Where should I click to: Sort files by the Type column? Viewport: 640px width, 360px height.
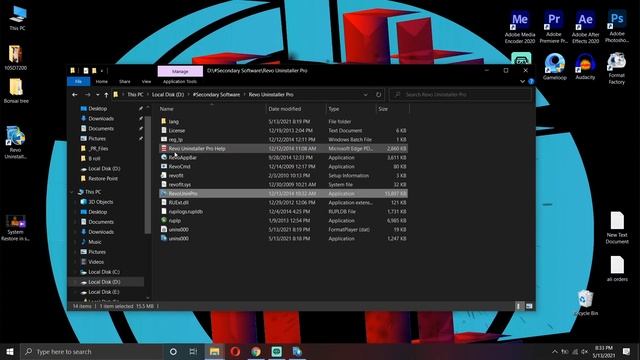pyautogui.click(x=351, y=109)
